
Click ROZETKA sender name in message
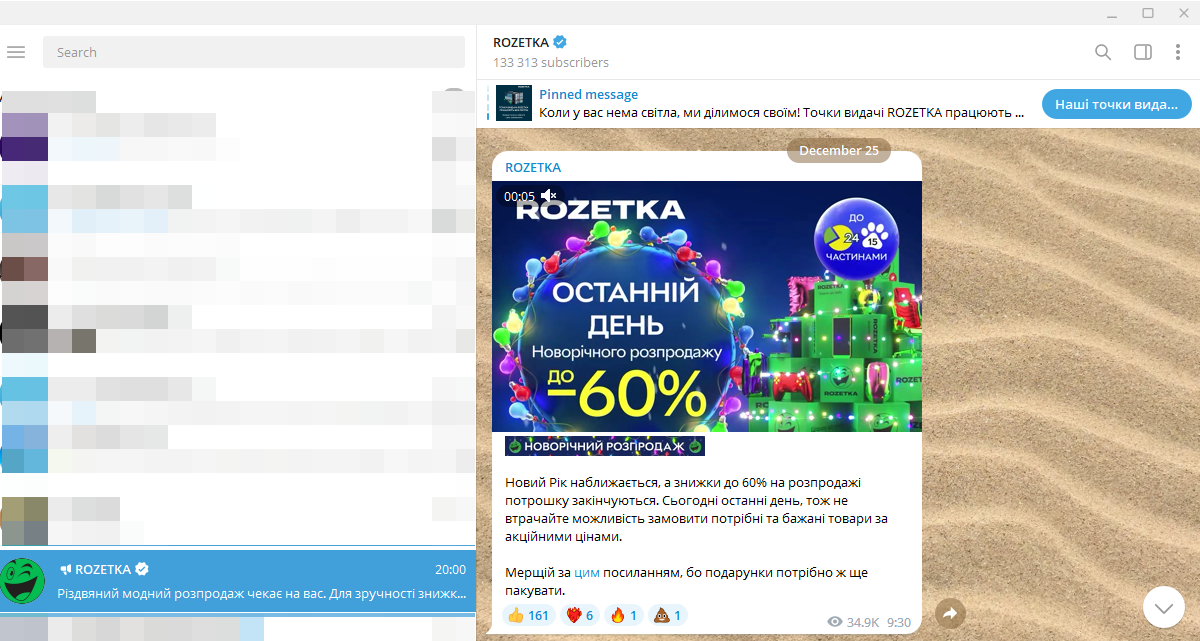coord(533,167)
